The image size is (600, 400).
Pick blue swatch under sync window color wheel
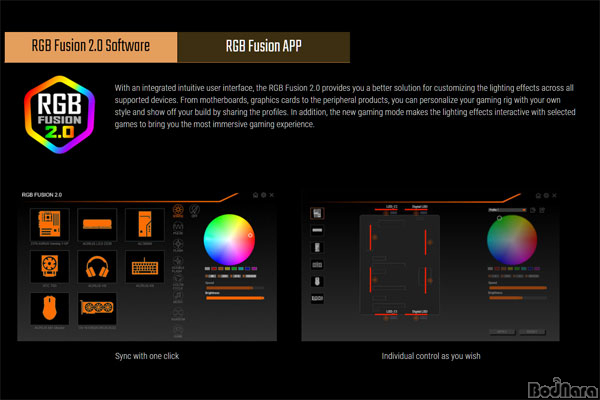[248, 269]
